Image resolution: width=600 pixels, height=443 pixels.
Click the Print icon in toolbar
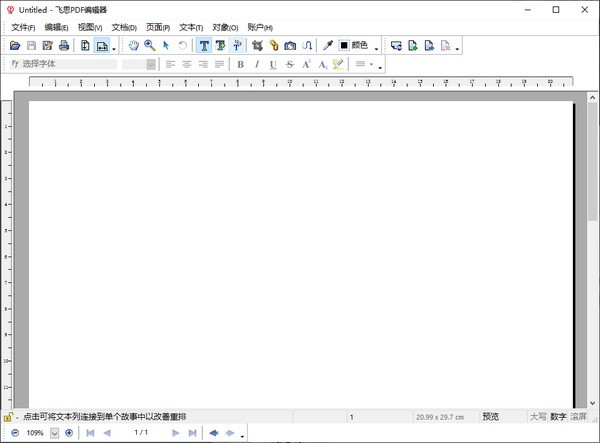click(x=63, y=46)
